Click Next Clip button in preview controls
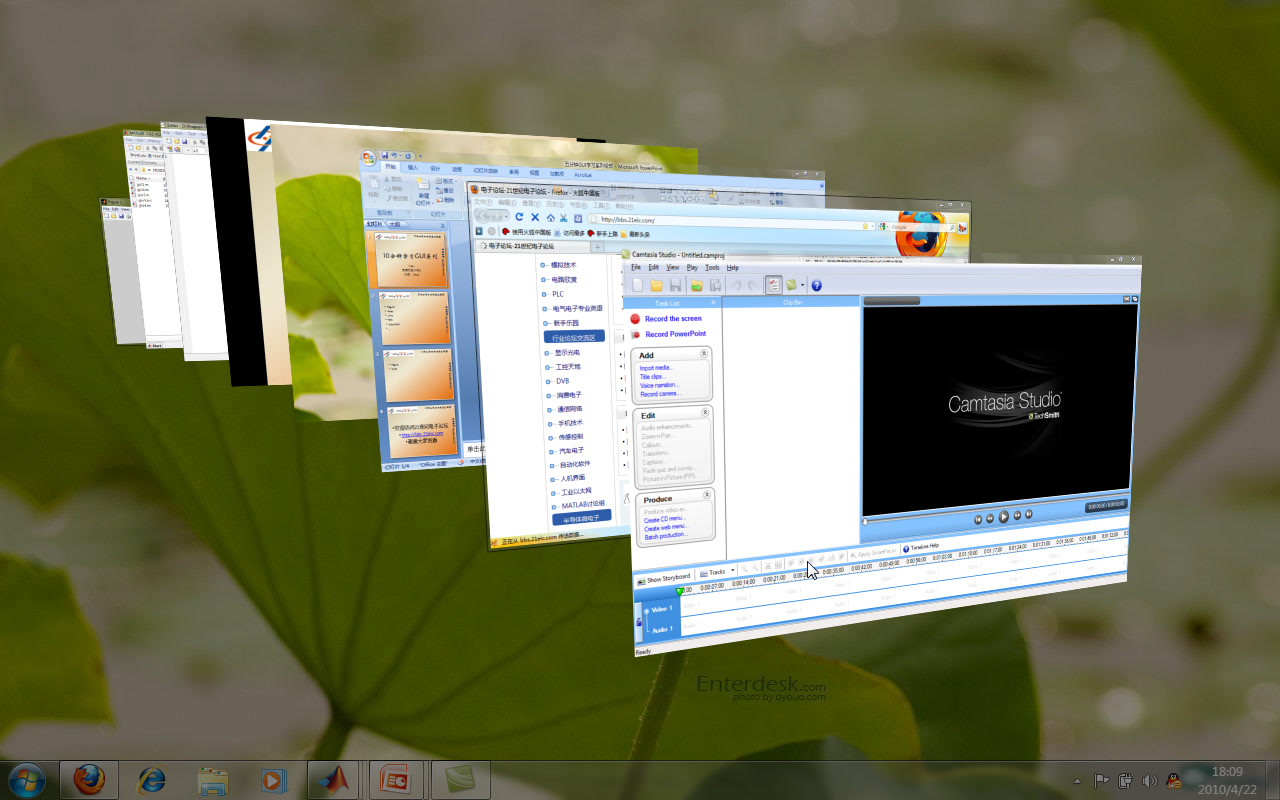This screenshot has height=800, width=1280. click(x=1028, y=515)
